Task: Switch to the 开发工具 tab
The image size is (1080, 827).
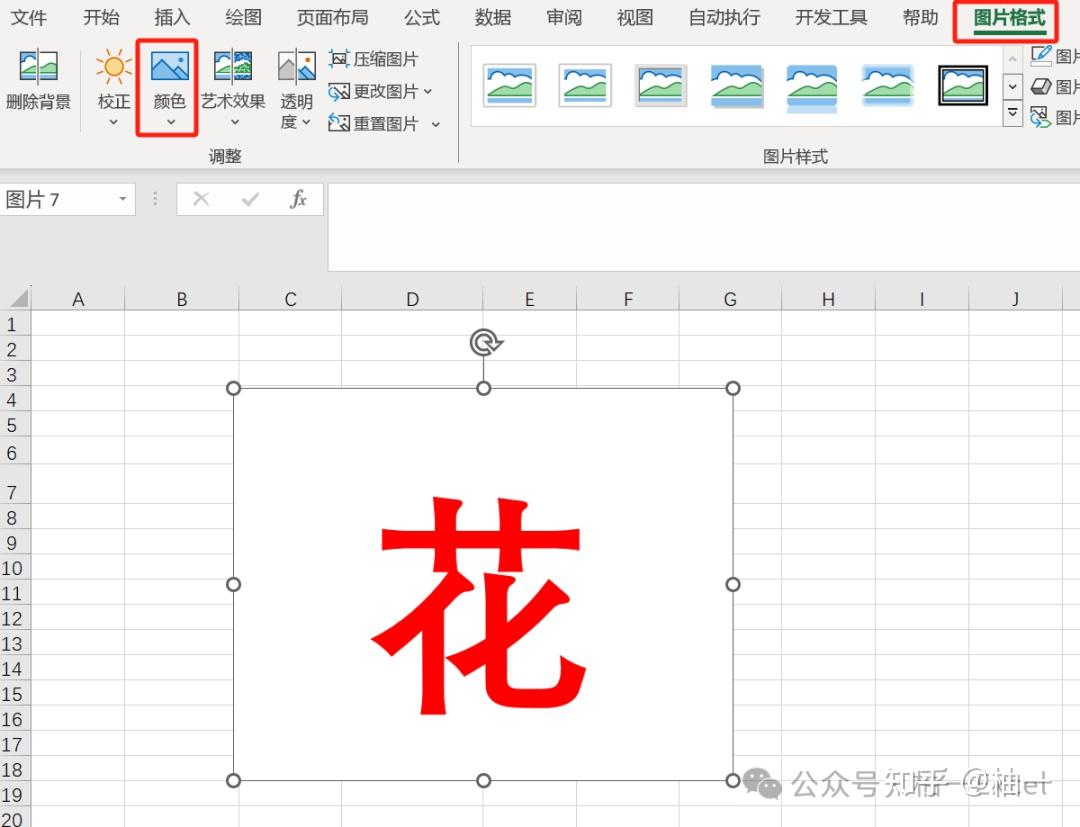Action: coord(831,17)
